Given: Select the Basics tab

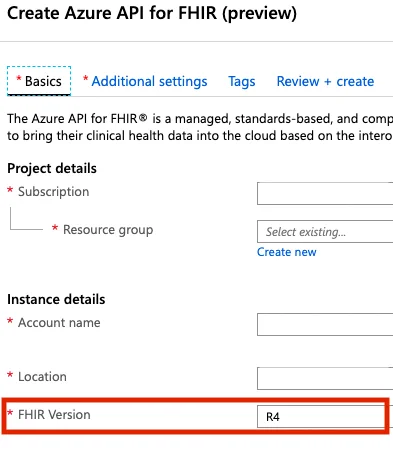Looking at the screenshot, I should tap(39, 81).
